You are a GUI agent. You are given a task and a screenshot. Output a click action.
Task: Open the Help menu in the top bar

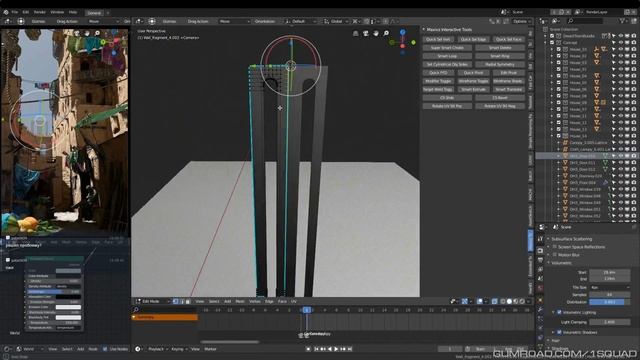[73, 12]
